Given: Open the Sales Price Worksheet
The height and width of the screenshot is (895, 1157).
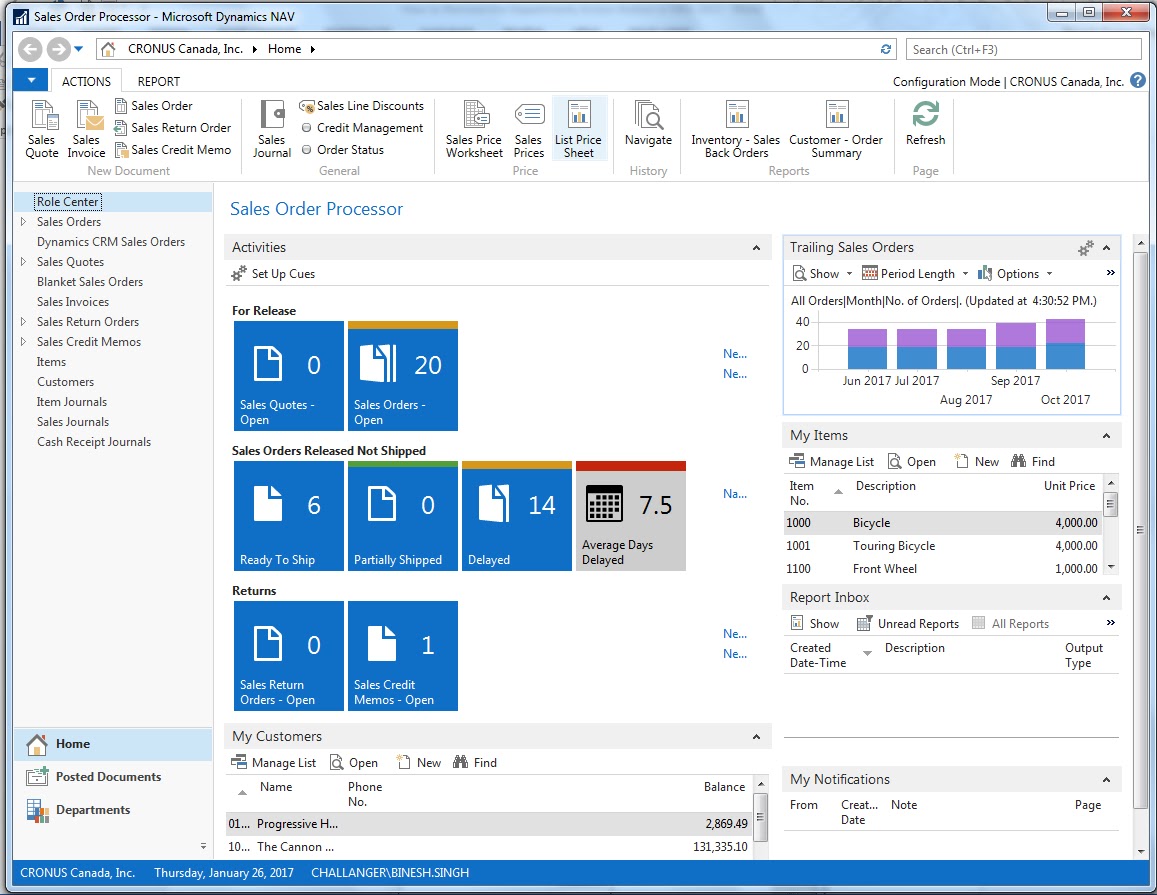Looking at the screenshot, I should coord(473,128).
